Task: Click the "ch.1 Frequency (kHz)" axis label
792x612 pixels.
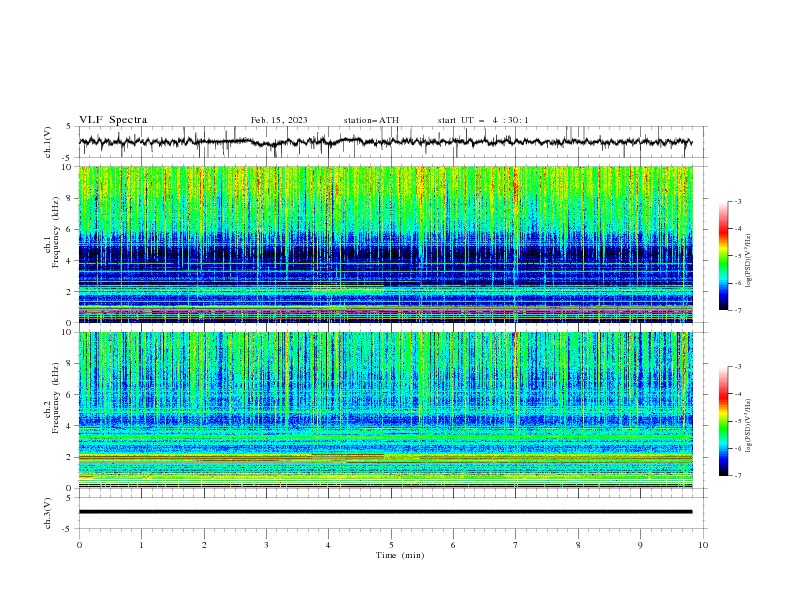Action: click(x=51, y=232)
